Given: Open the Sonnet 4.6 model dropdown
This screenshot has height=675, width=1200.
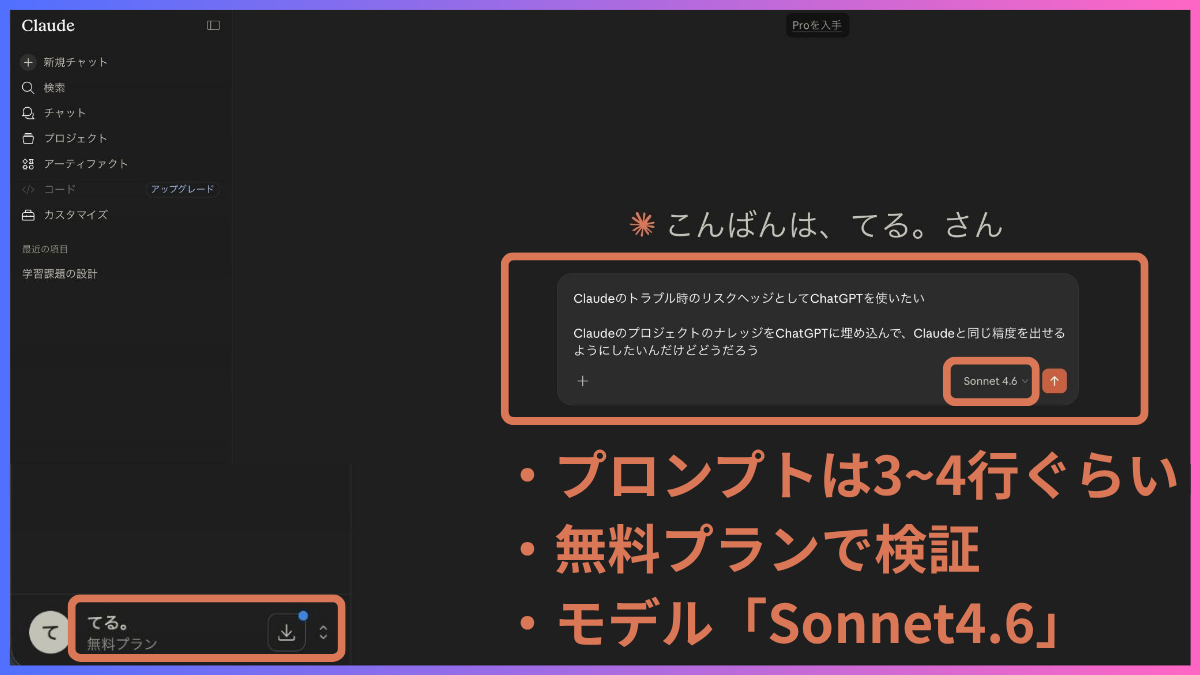Looking at the screenshot, I should 995,381.
